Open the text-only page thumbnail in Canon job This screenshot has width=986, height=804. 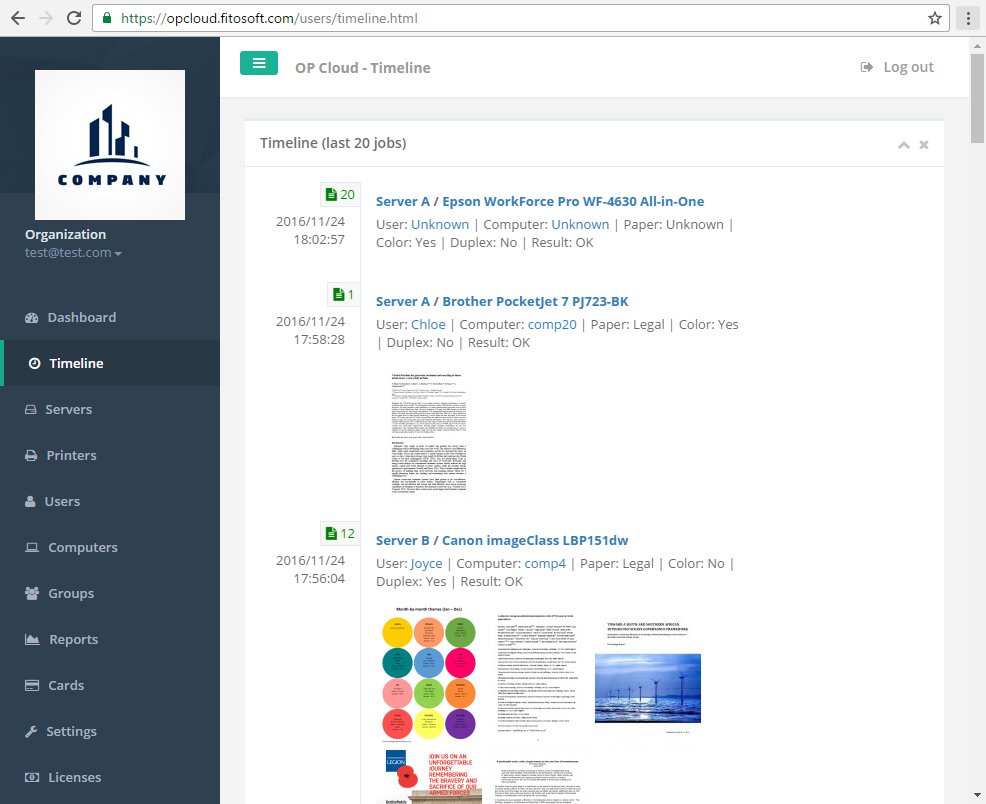click(x=536, y=673)
